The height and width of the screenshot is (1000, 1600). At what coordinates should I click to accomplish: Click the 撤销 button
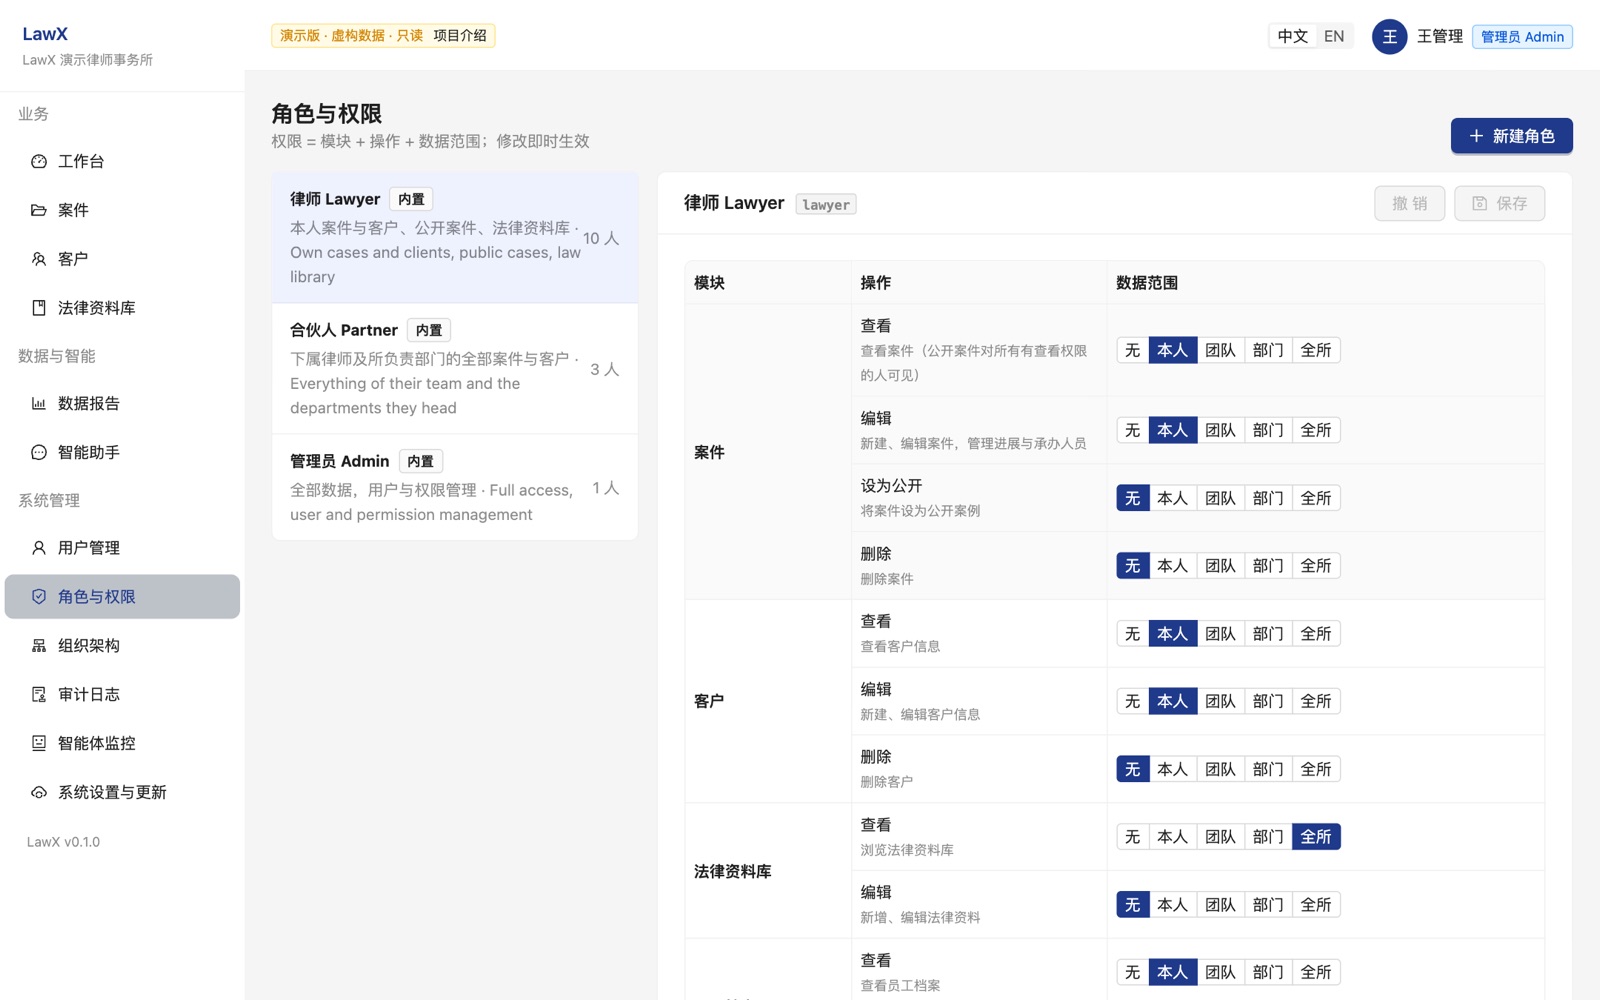click(1409, 203)
